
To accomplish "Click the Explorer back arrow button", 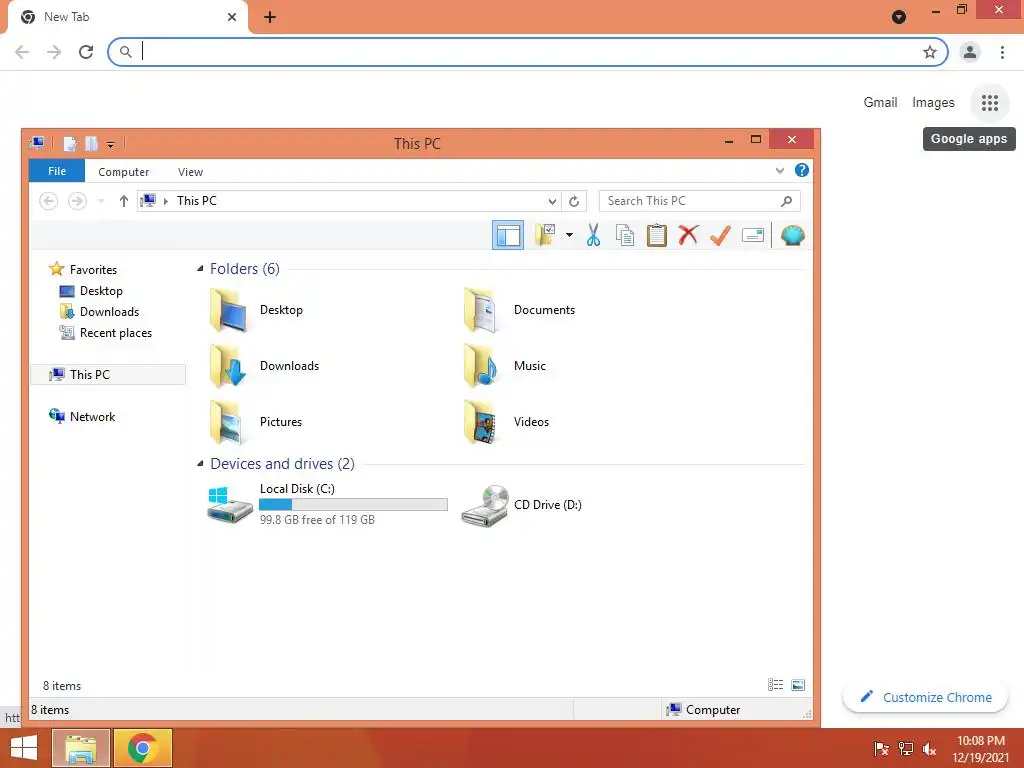I will point(48,201).
